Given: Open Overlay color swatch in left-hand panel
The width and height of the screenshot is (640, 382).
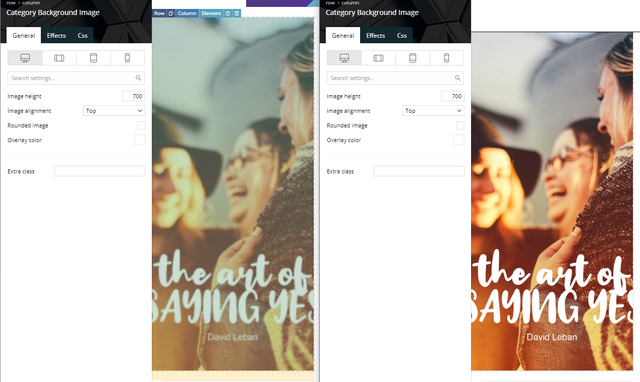Looking at the screenshot, I should (x=140, y=140).
